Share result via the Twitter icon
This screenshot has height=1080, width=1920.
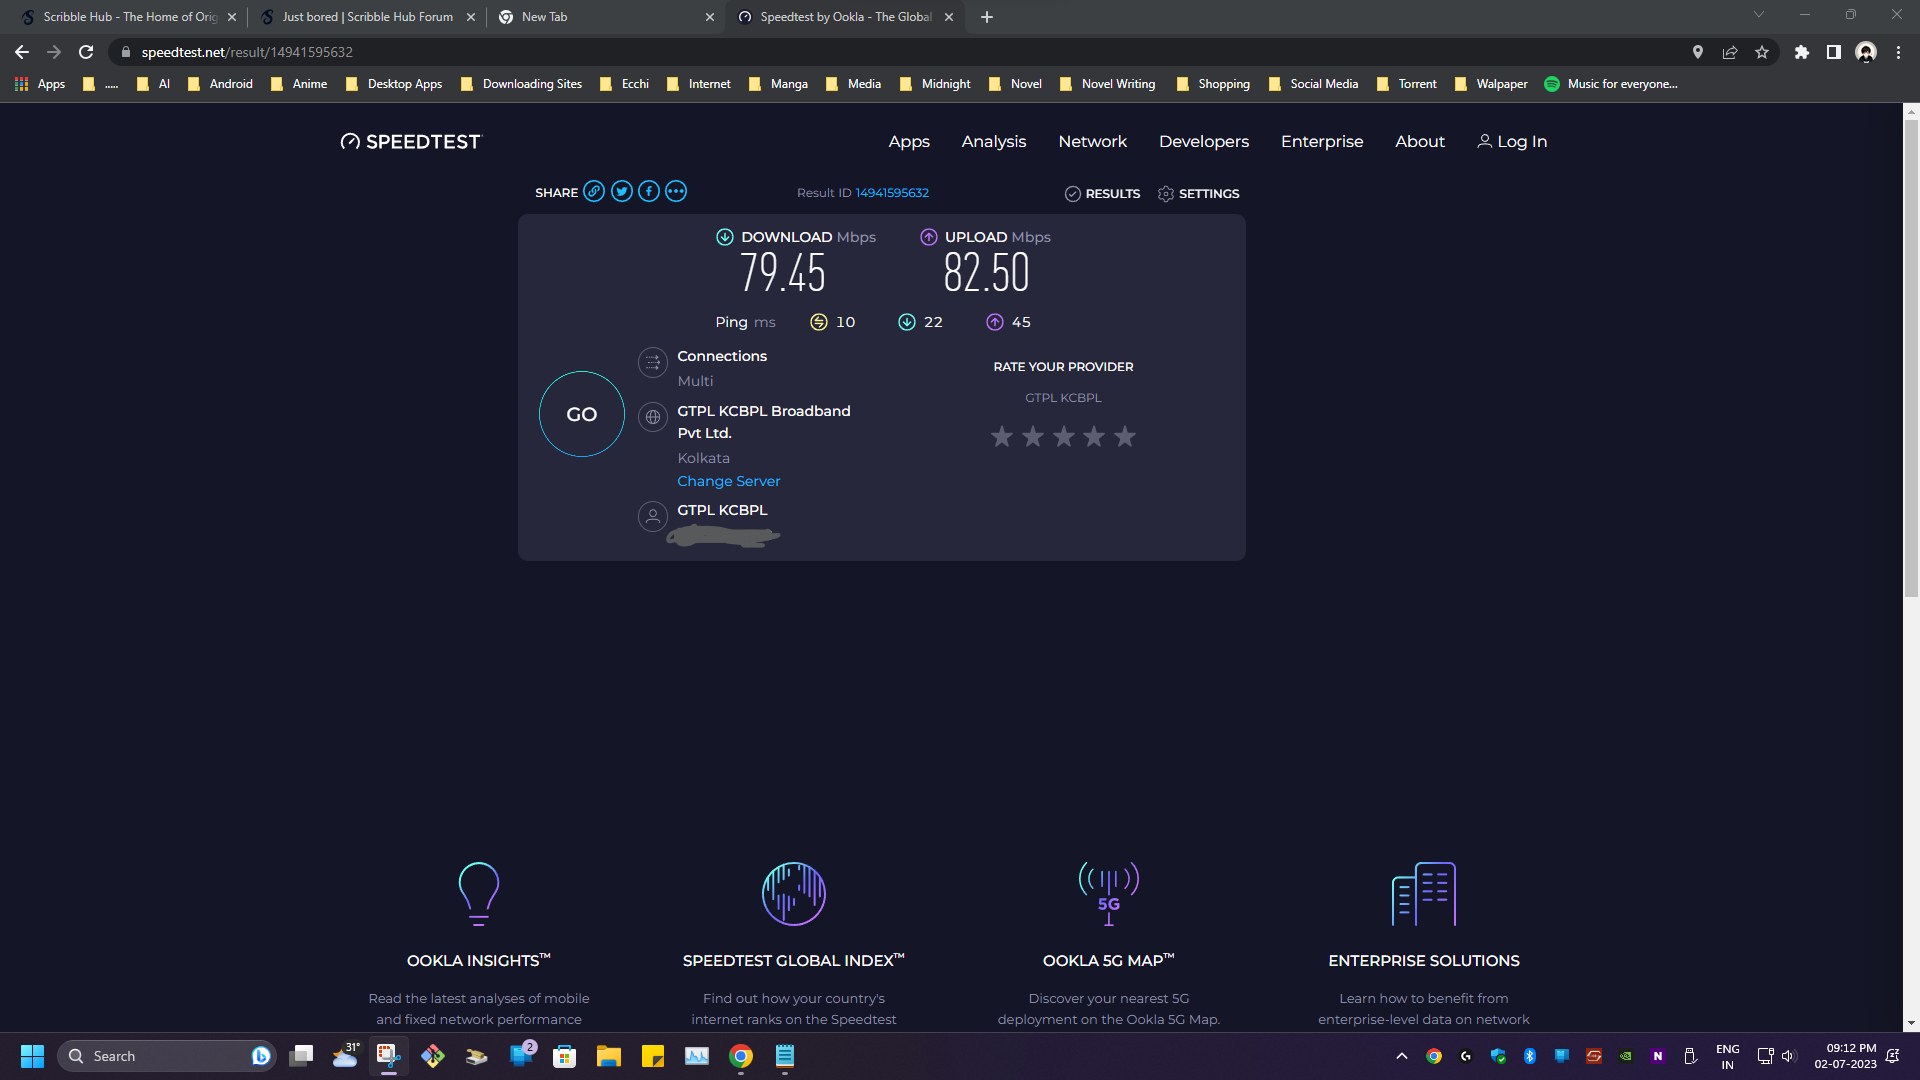pyautogui.click(x=622, y=191)
